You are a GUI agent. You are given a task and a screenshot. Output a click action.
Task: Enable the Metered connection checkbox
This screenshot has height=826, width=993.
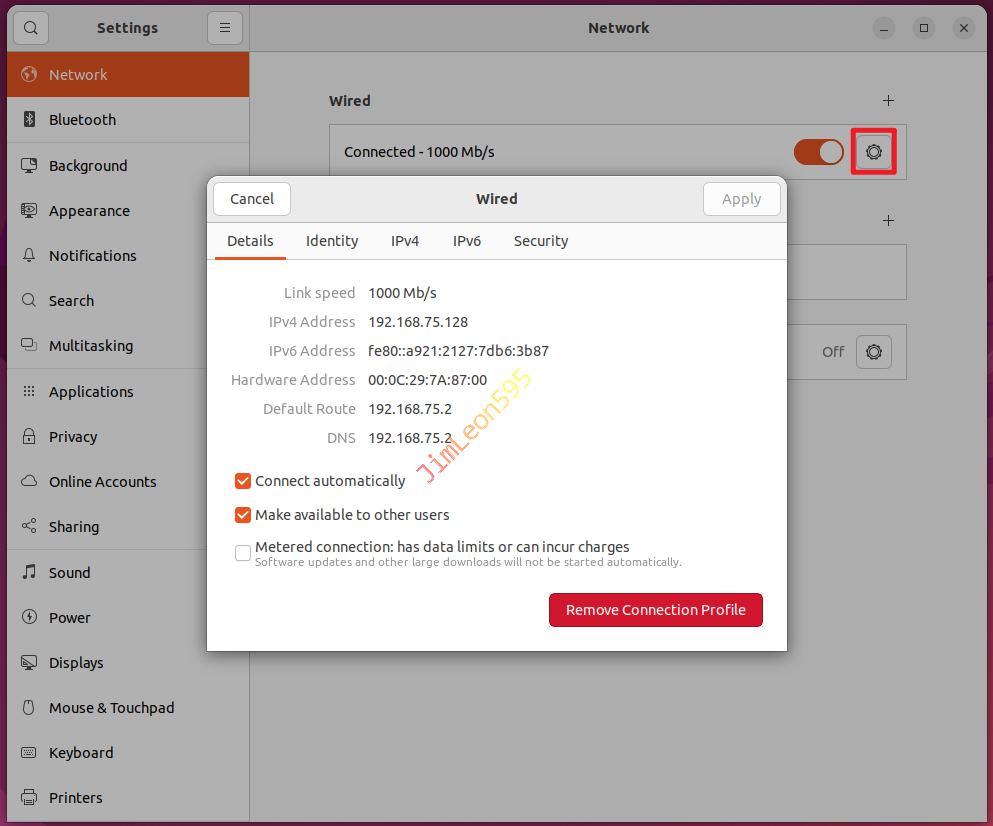(x=243, y=553)
